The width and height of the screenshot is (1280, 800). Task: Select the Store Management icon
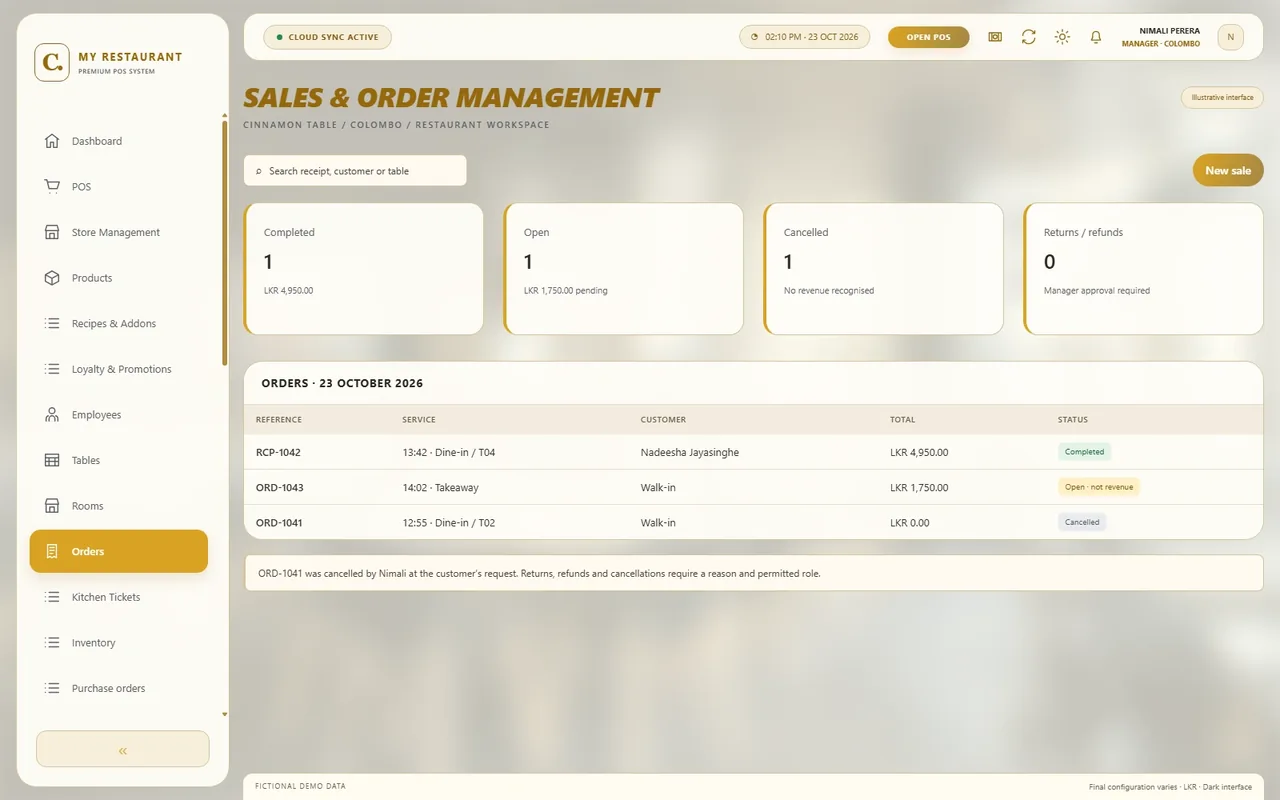tap(52, 232)
